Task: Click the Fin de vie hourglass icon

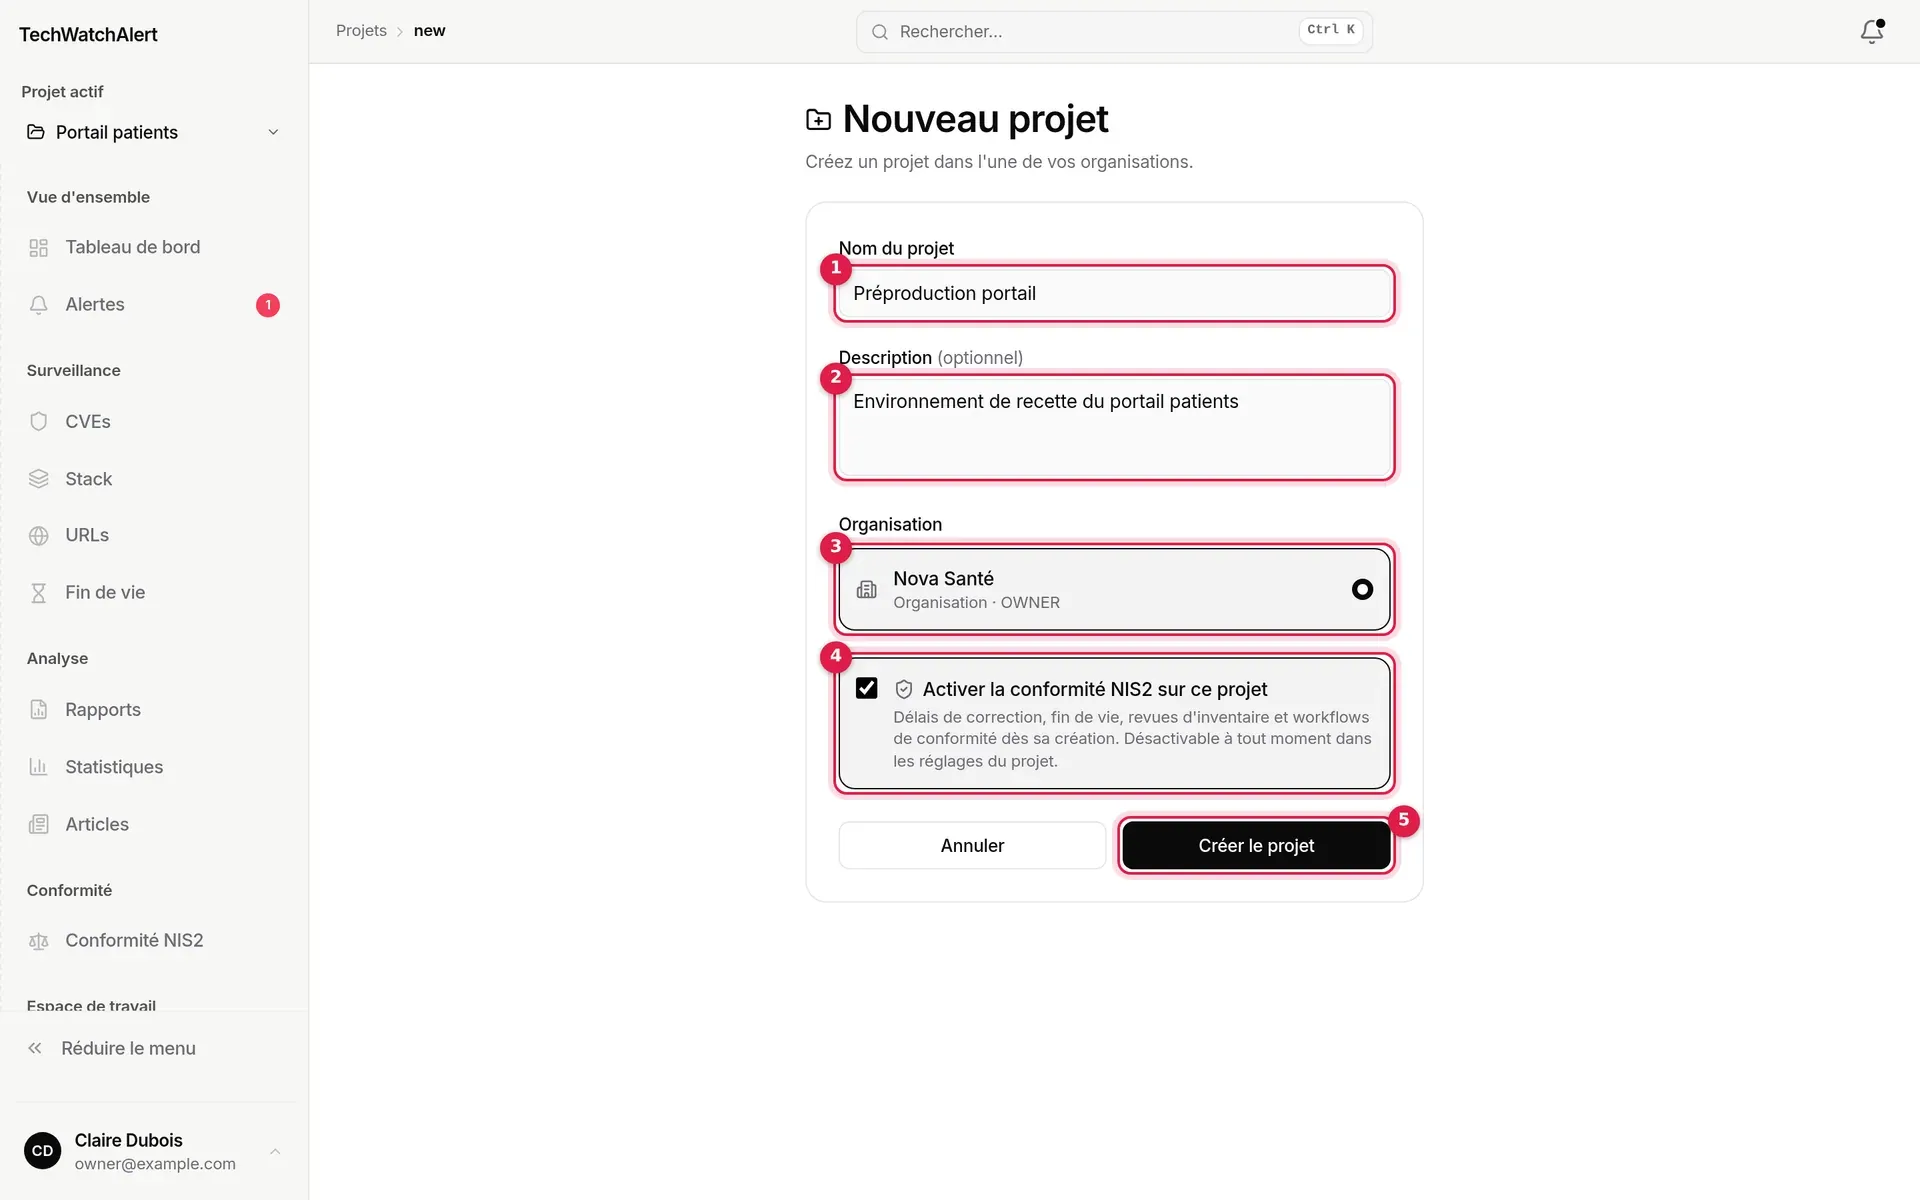Action: coord(39,593)
